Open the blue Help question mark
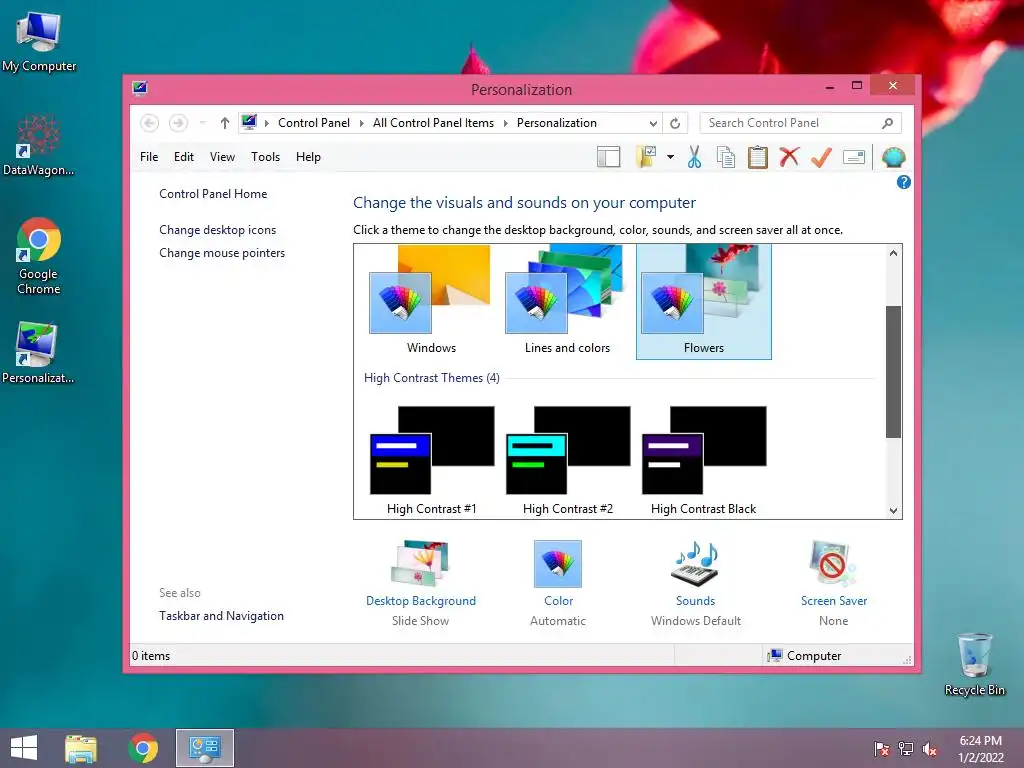Viewport: 1024px width, 768px height. click(x=903, y=182)
